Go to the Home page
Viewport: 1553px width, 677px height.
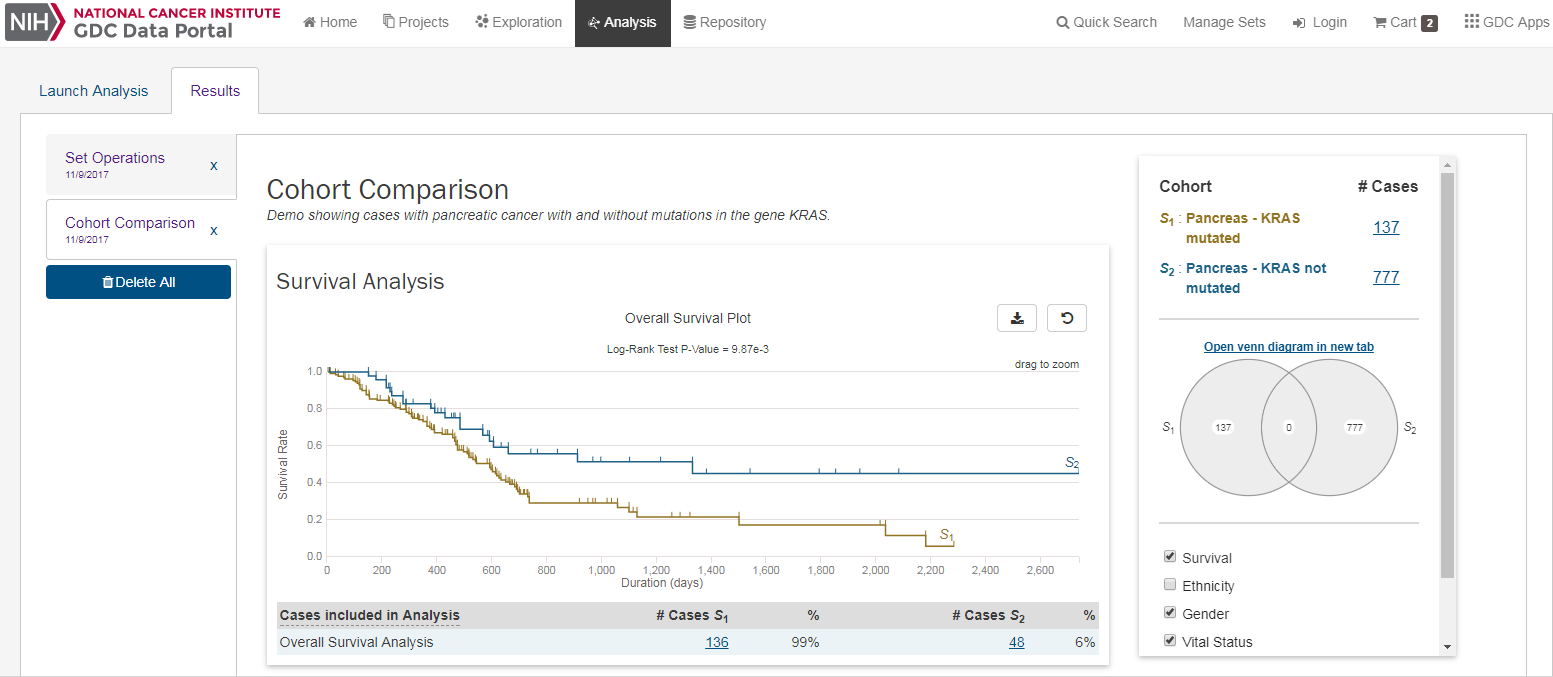[329, 22]
